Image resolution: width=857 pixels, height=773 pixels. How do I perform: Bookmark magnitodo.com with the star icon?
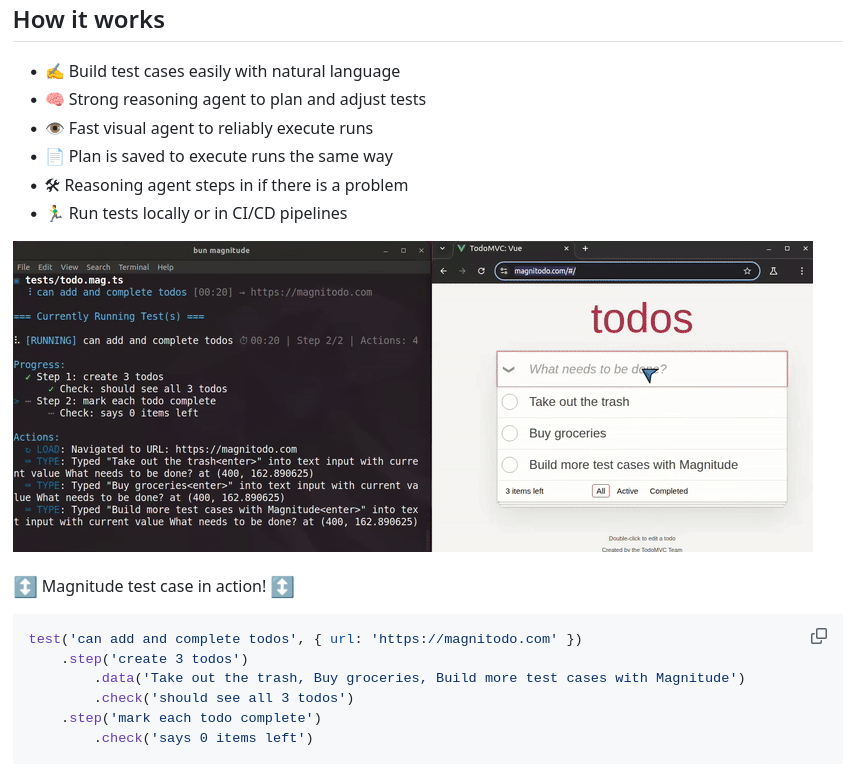(x=747, y=271)
